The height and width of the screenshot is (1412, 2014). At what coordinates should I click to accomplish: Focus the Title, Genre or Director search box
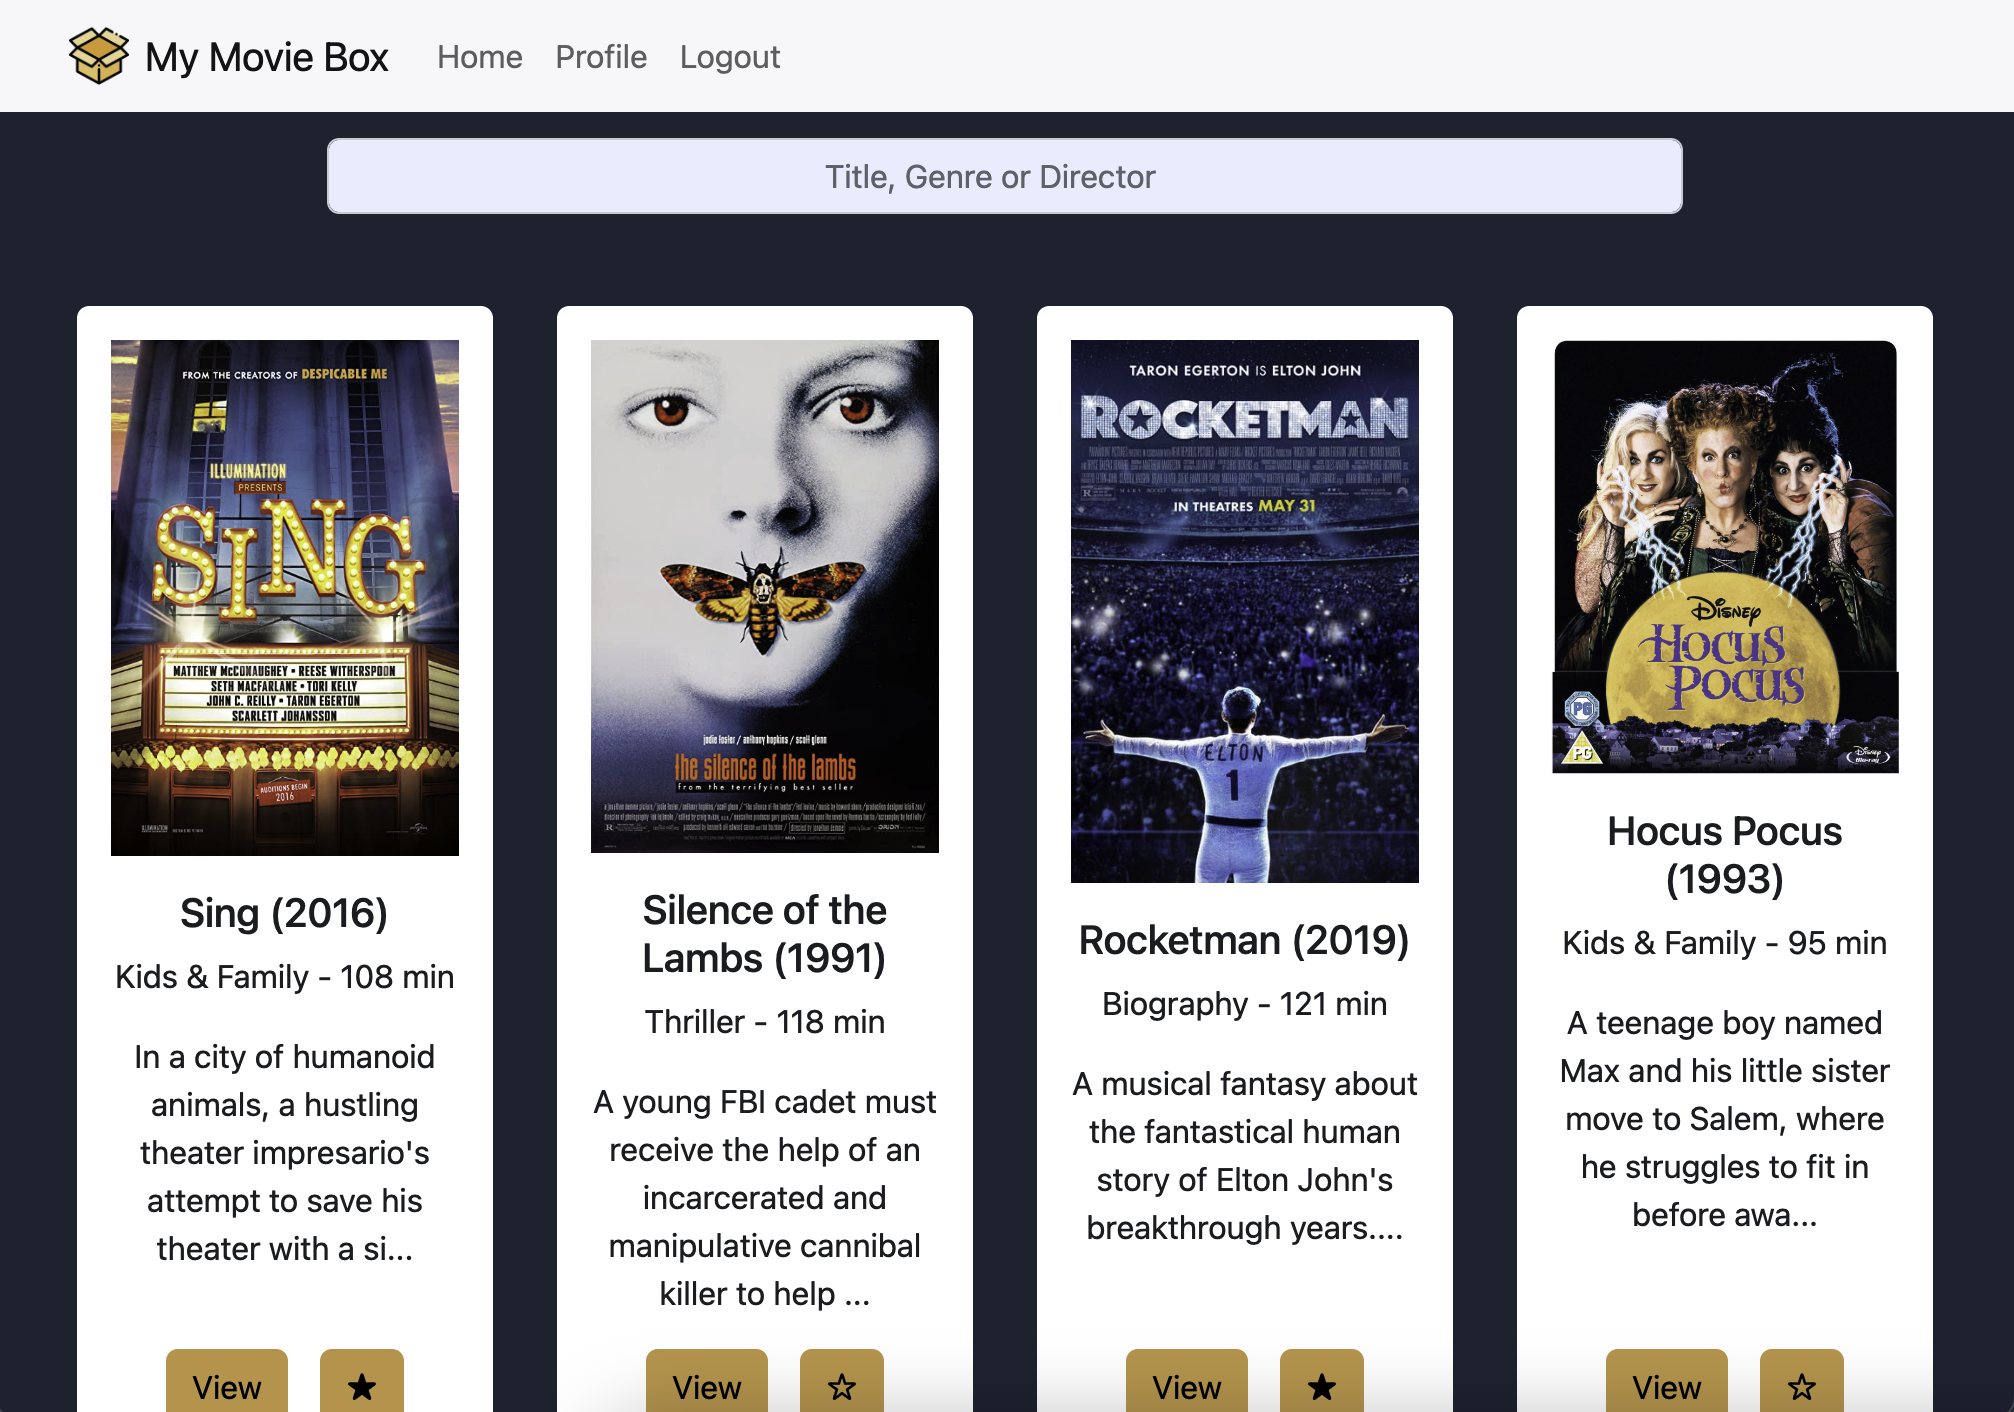[x=1004, y=176]
